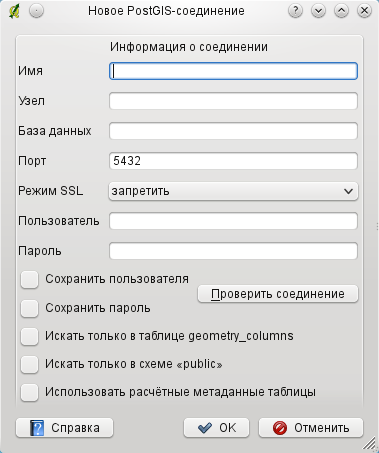Click the upward chevron title bar button

(x=341, y=11)
